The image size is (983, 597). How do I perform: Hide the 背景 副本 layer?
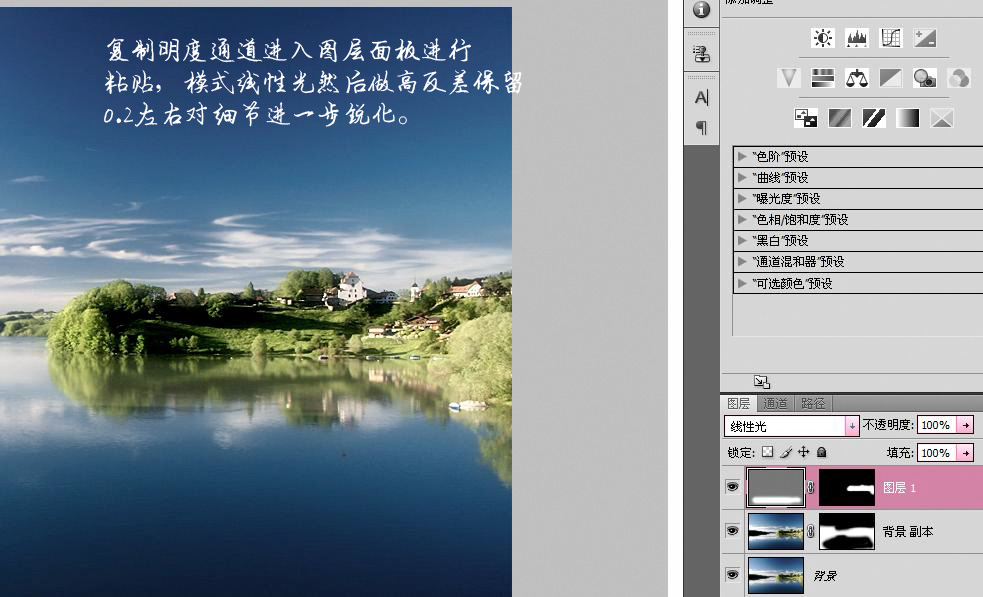tap(732, 531)
